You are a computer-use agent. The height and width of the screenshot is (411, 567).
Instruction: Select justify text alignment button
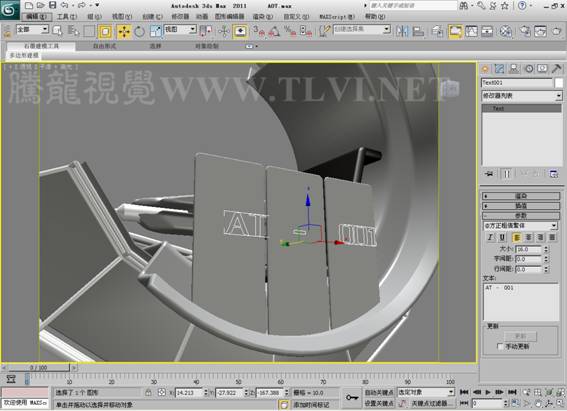[552, 237]
